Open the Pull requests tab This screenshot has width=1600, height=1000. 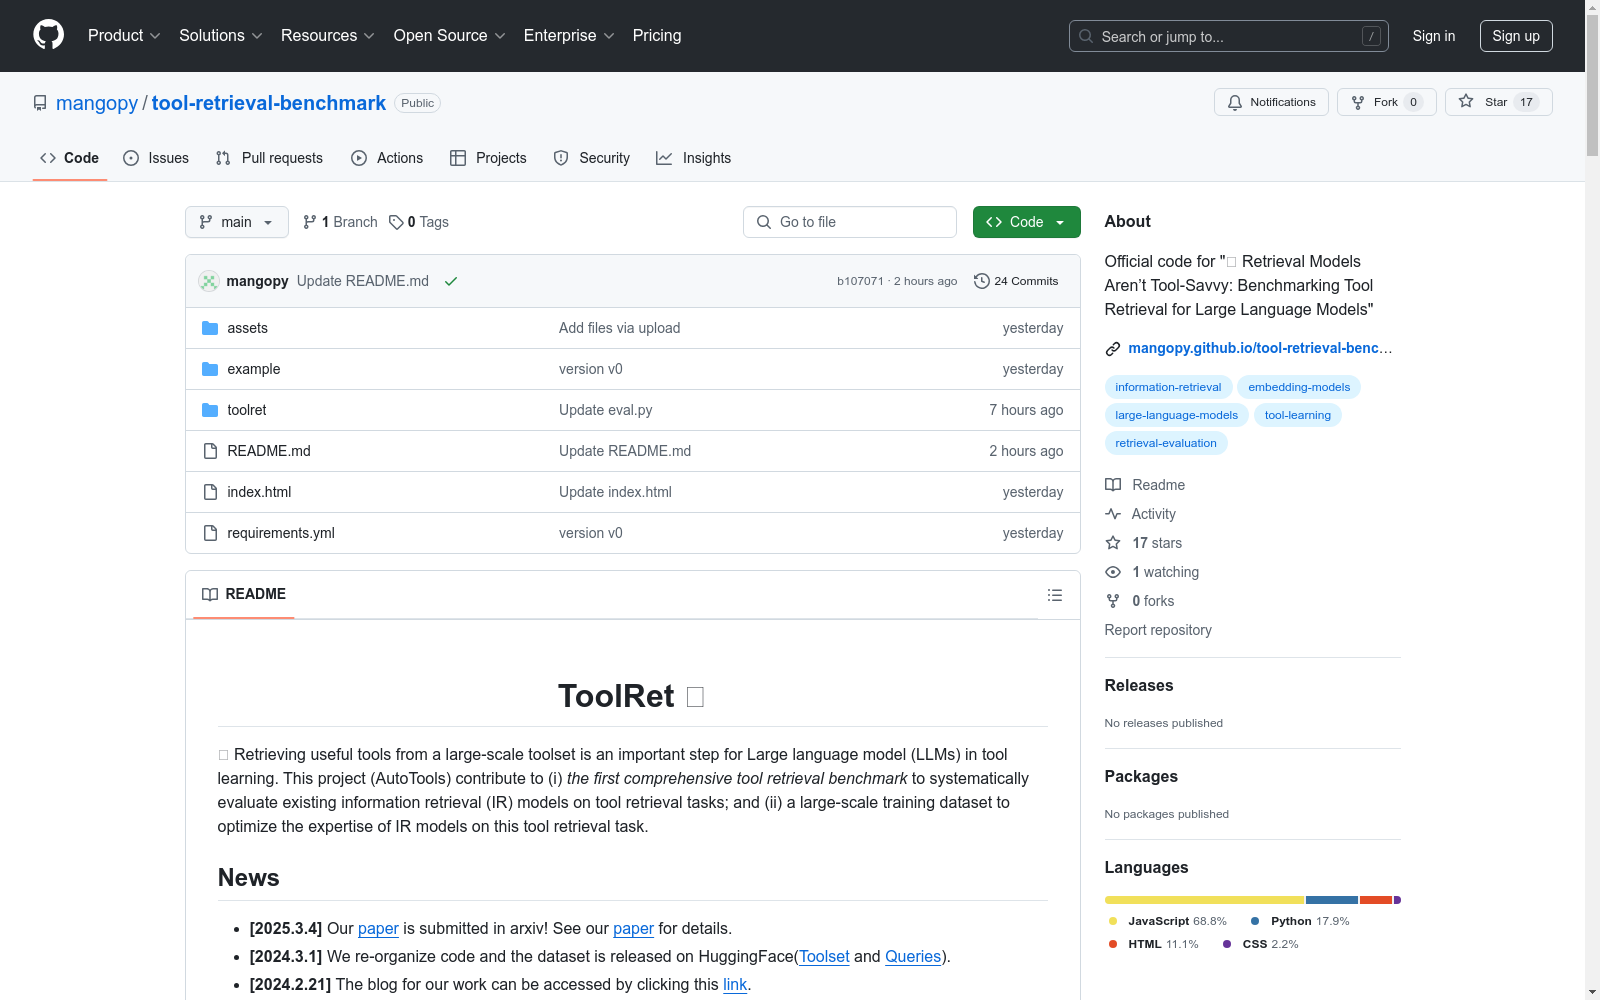tap(269, 158)
